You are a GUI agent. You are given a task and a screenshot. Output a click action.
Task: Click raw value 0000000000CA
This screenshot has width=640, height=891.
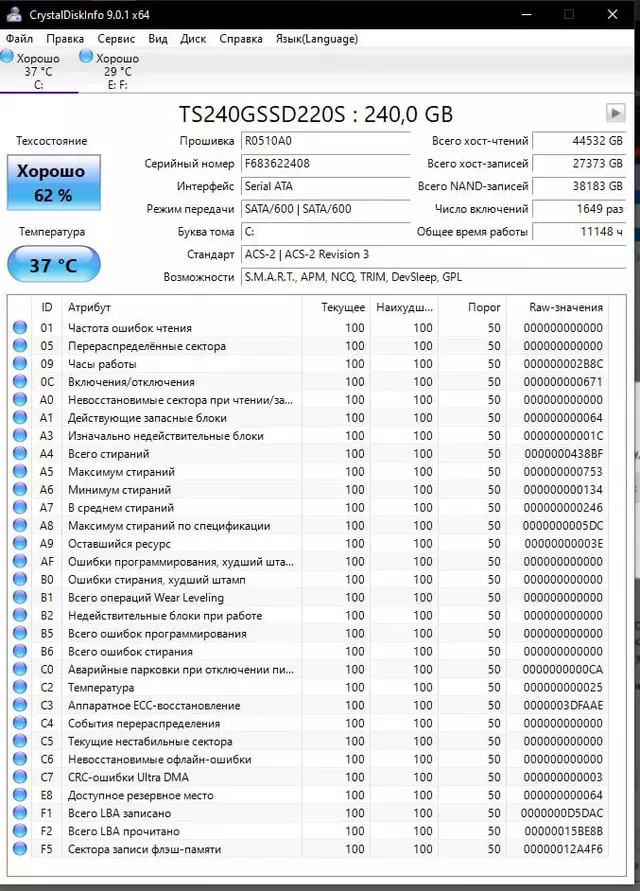(563, 669)
